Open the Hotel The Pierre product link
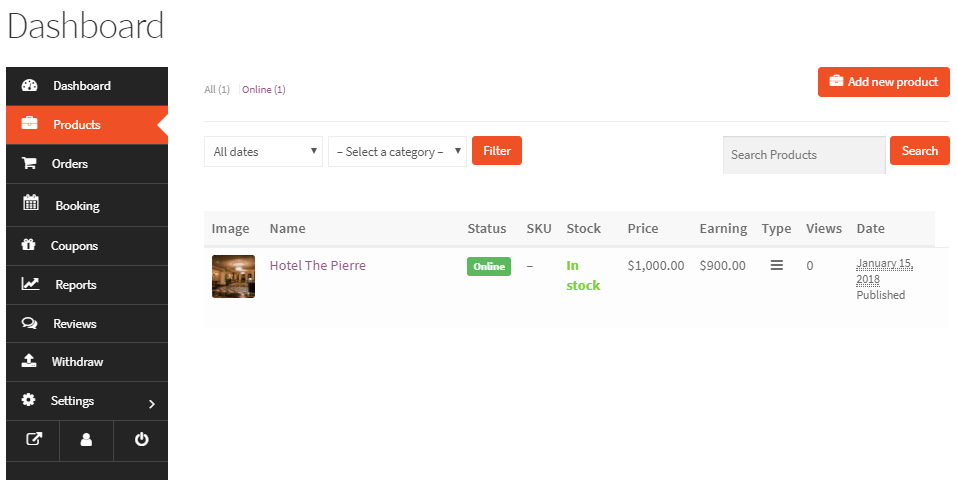 (318, 266)
